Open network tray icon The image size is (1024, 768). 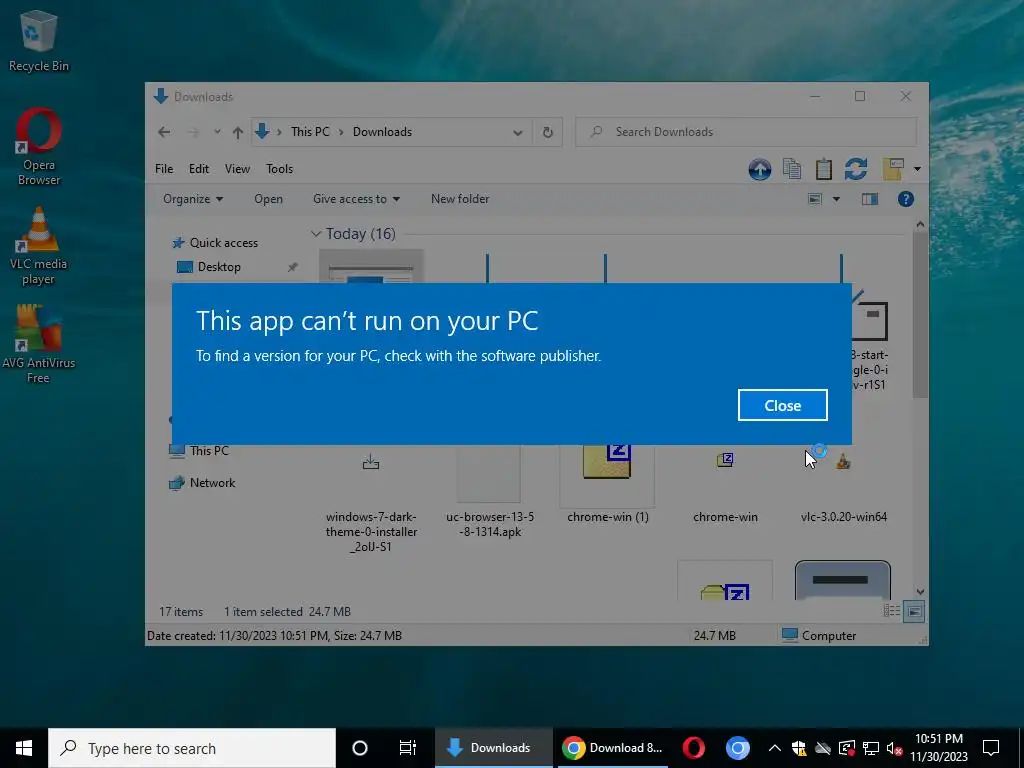pyautogui.click(x=871, y=748)
